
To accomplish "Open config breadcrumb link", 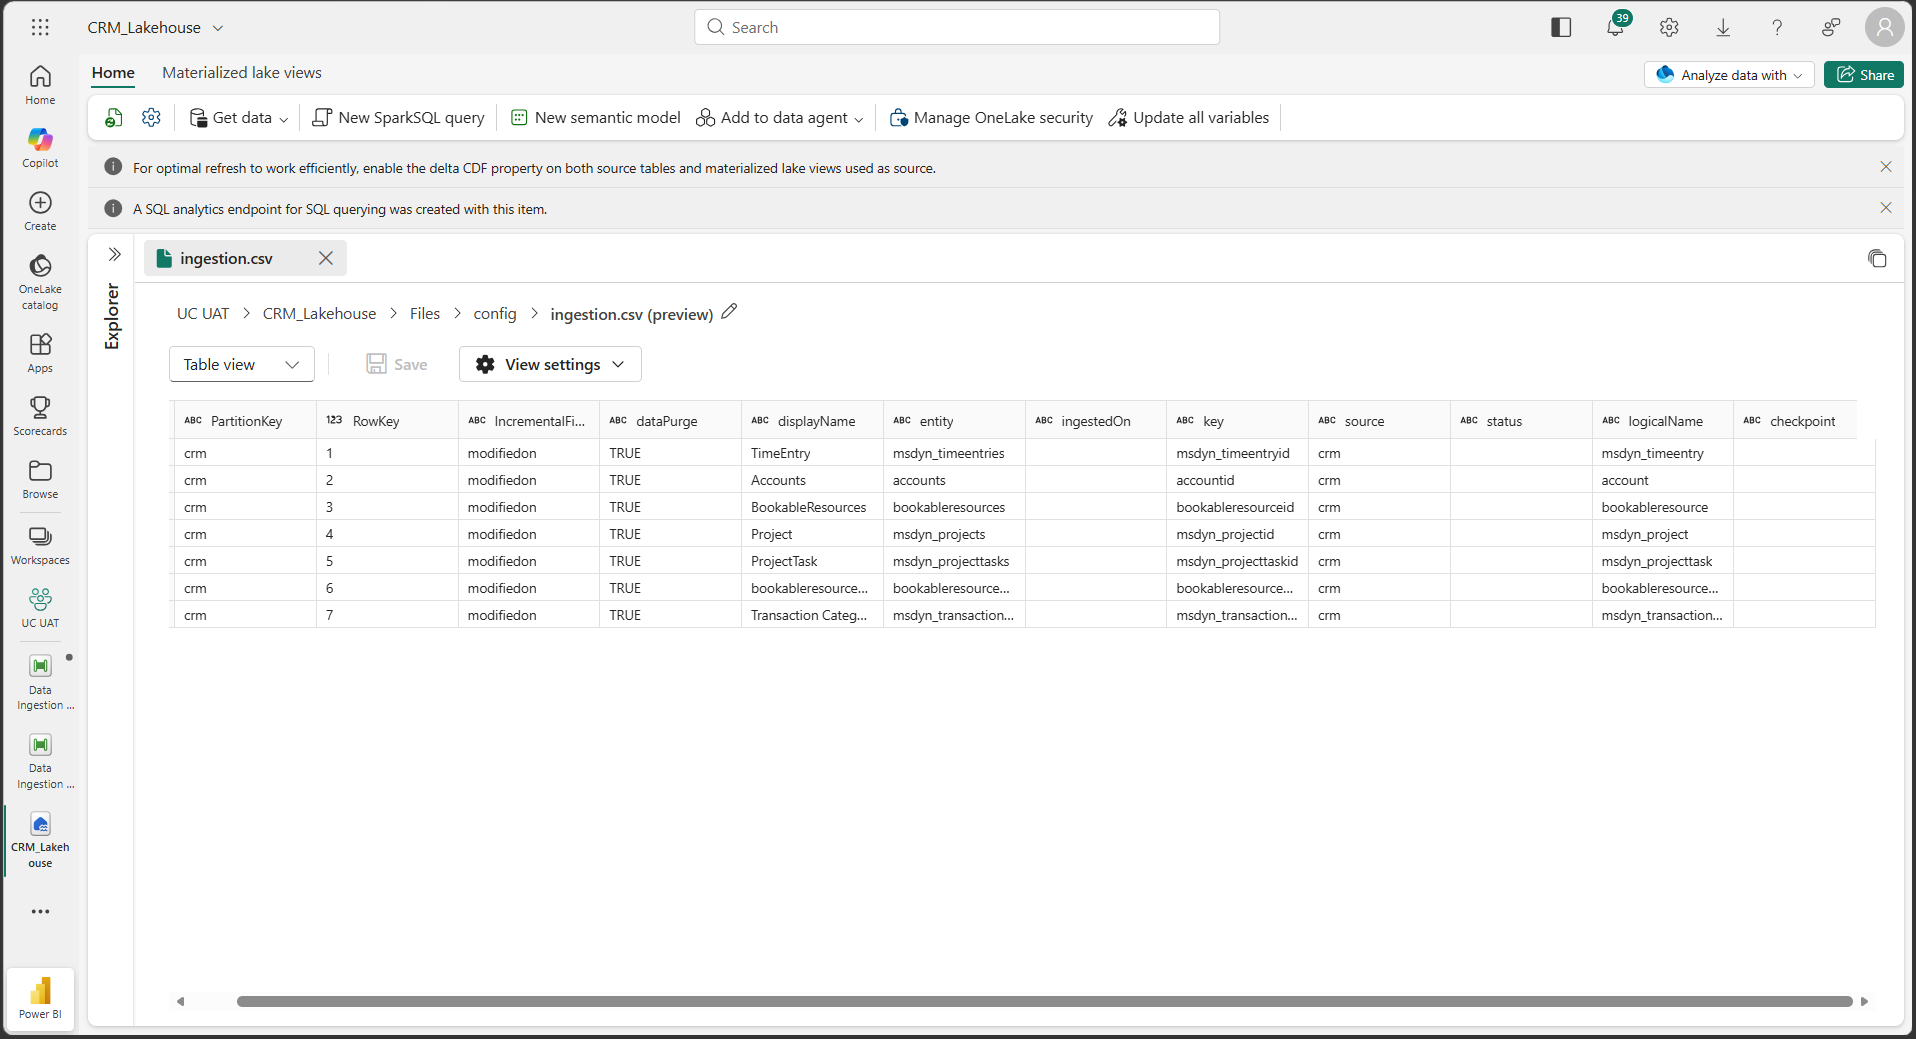I will [x=495, y=314].
